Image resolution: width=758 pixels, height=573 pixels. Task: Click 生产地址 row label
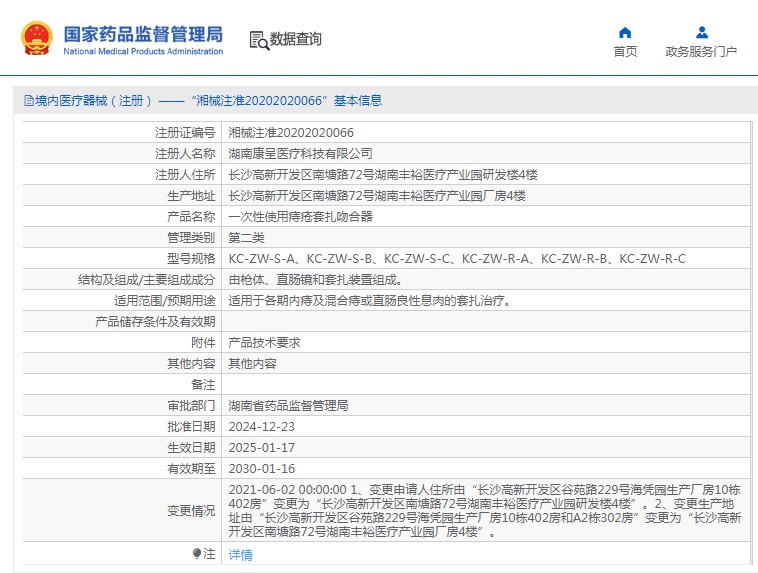pos(191,196)
